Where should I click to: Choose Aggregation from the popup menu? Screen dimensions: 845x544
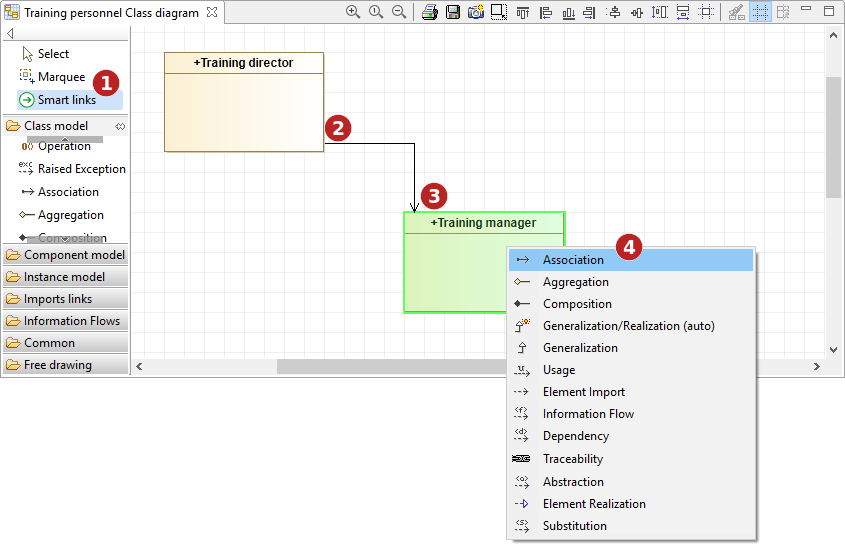click(x=631, y=282)
